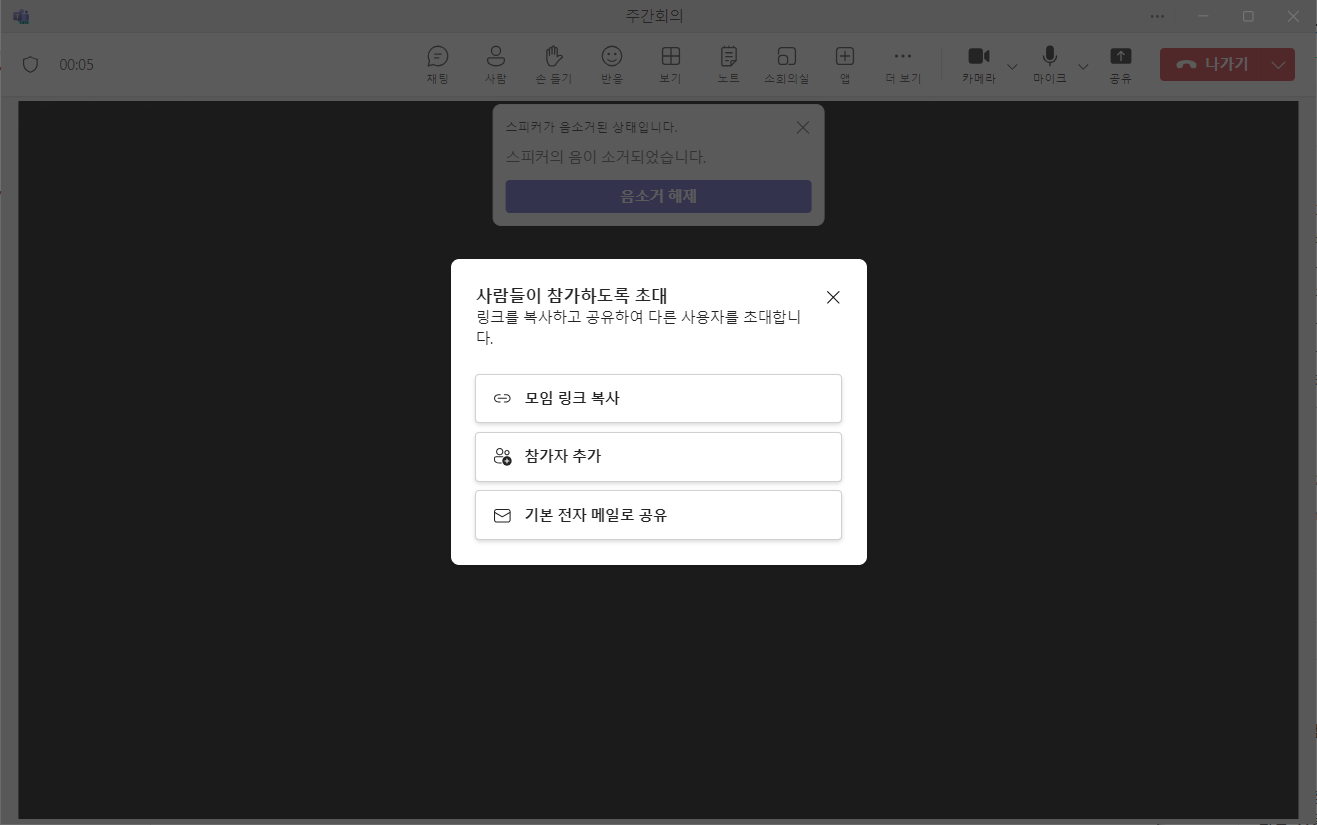This screenshot has height=825, width=1317.
Task: Click the meeting security shield icon
Action: pos(30,63)
